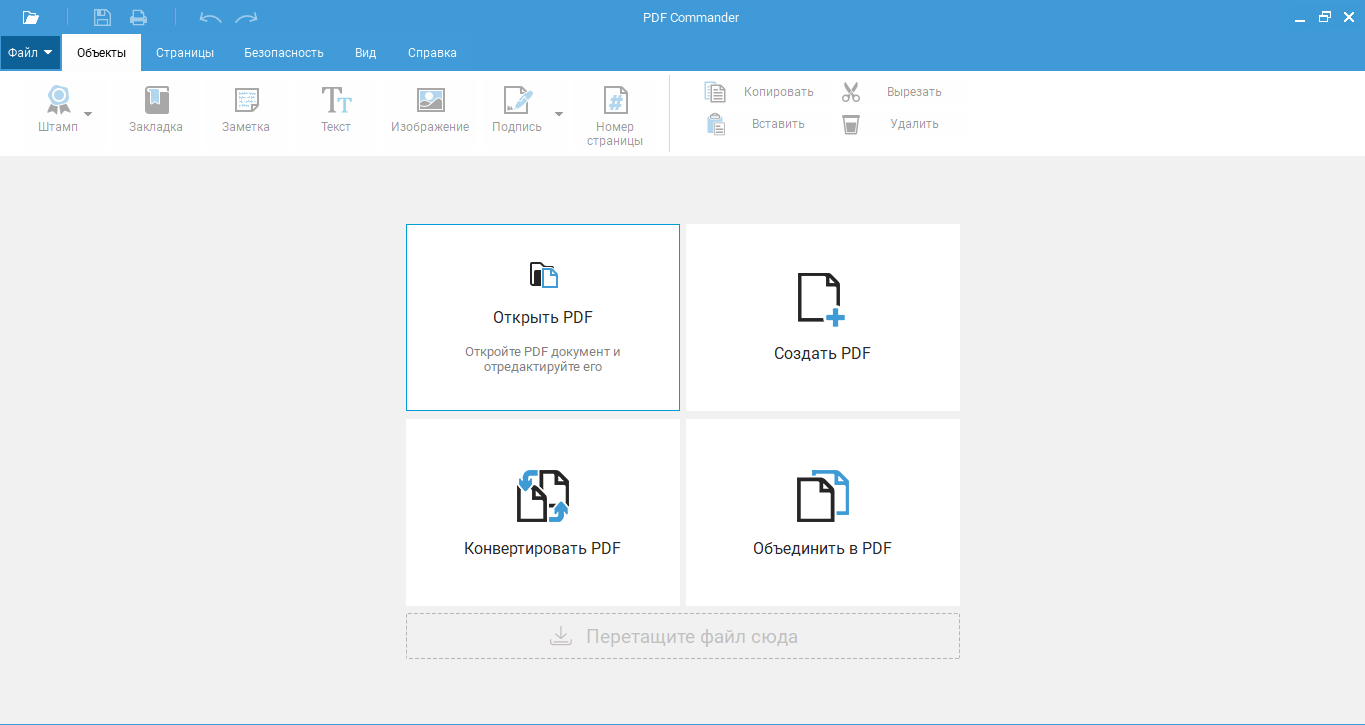The image size is (1365, 725).
Task: Click the Перетащите файл сюда drop zone
Action: tap(683, 636)
